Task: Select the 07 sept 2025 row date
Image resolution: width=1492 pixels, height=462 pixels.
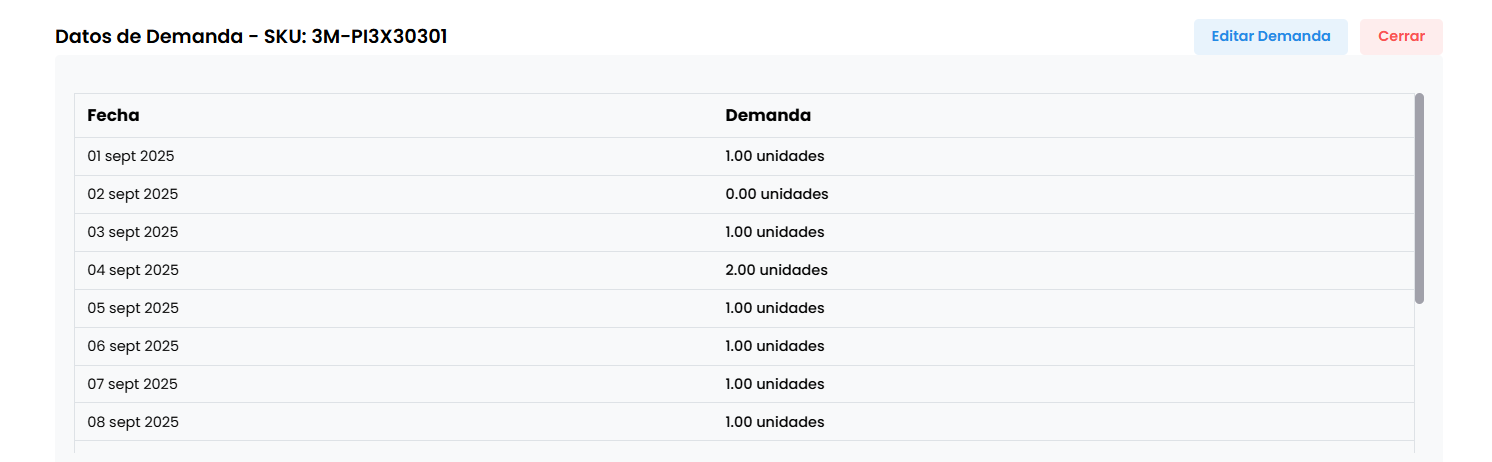Action: point(133,385)
